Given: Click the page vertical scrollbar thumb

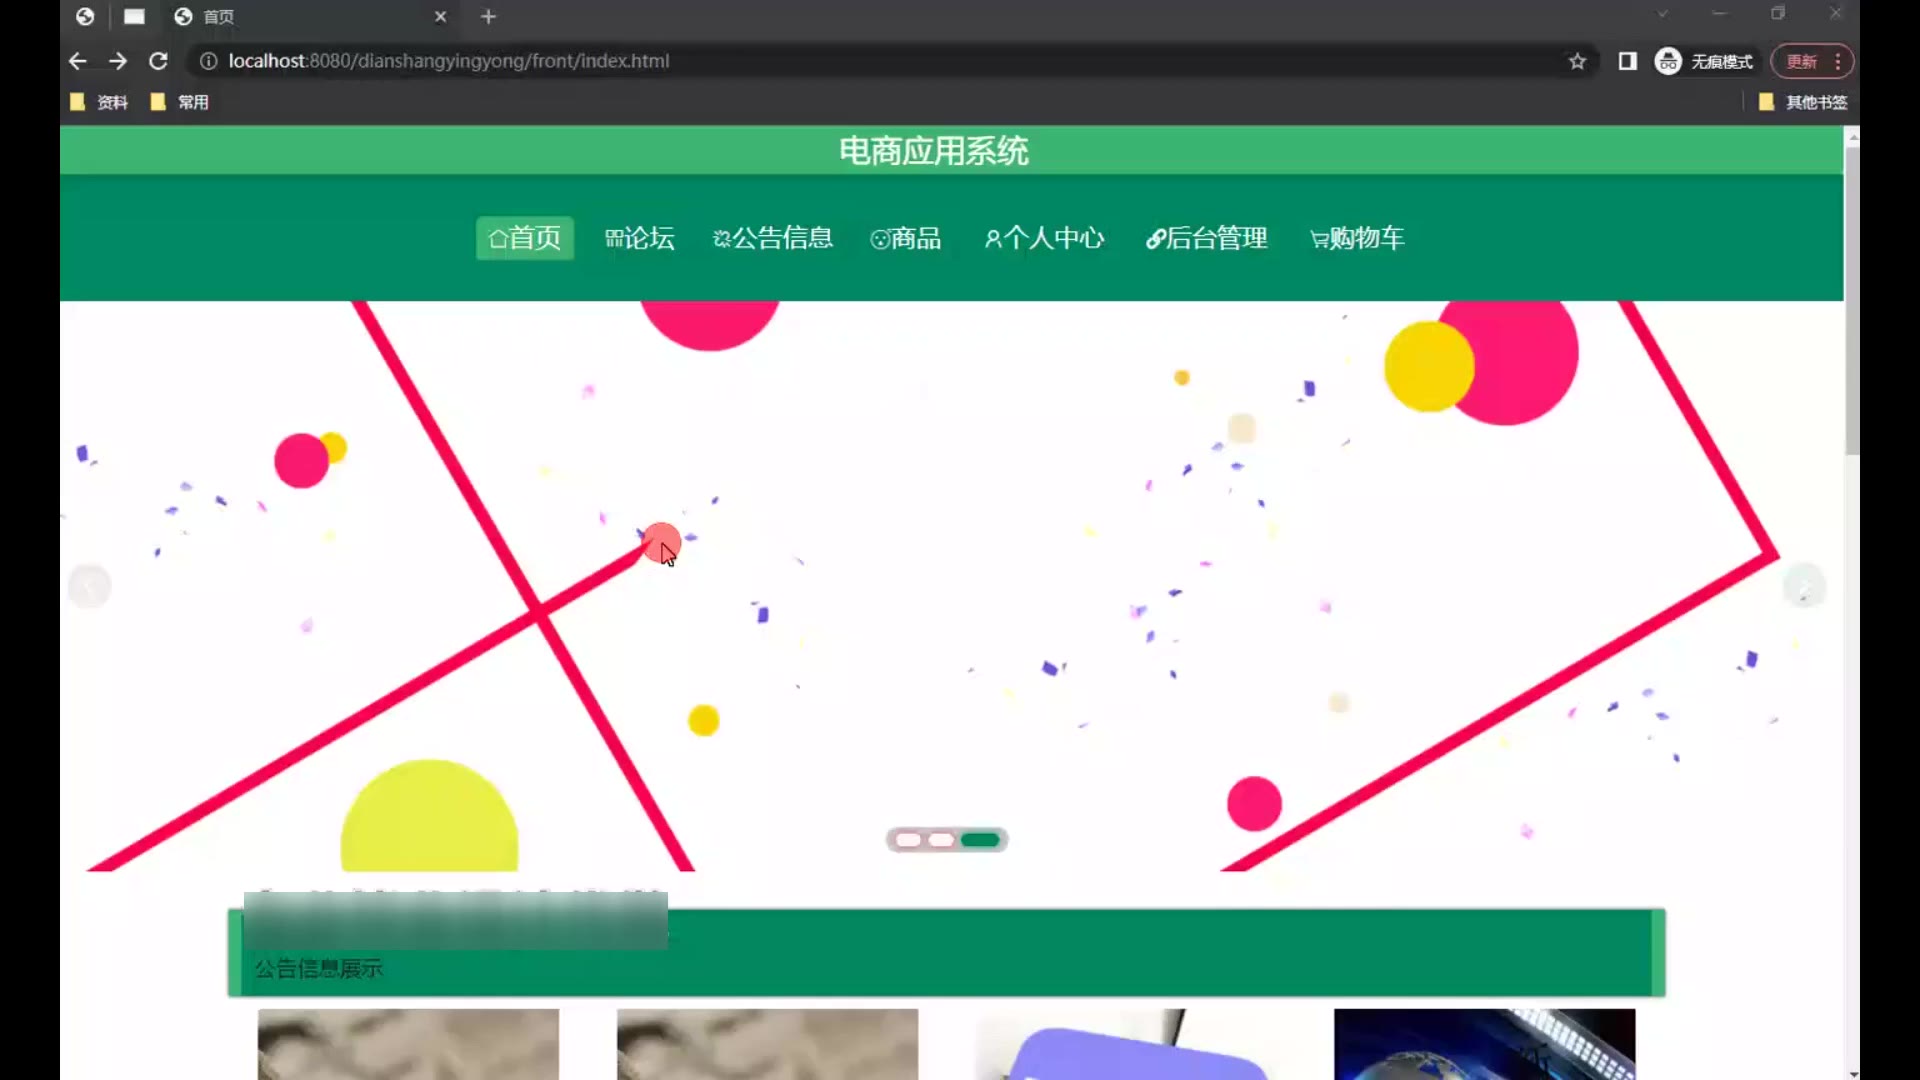Looking at the screenshot, I should [1852, 300].
